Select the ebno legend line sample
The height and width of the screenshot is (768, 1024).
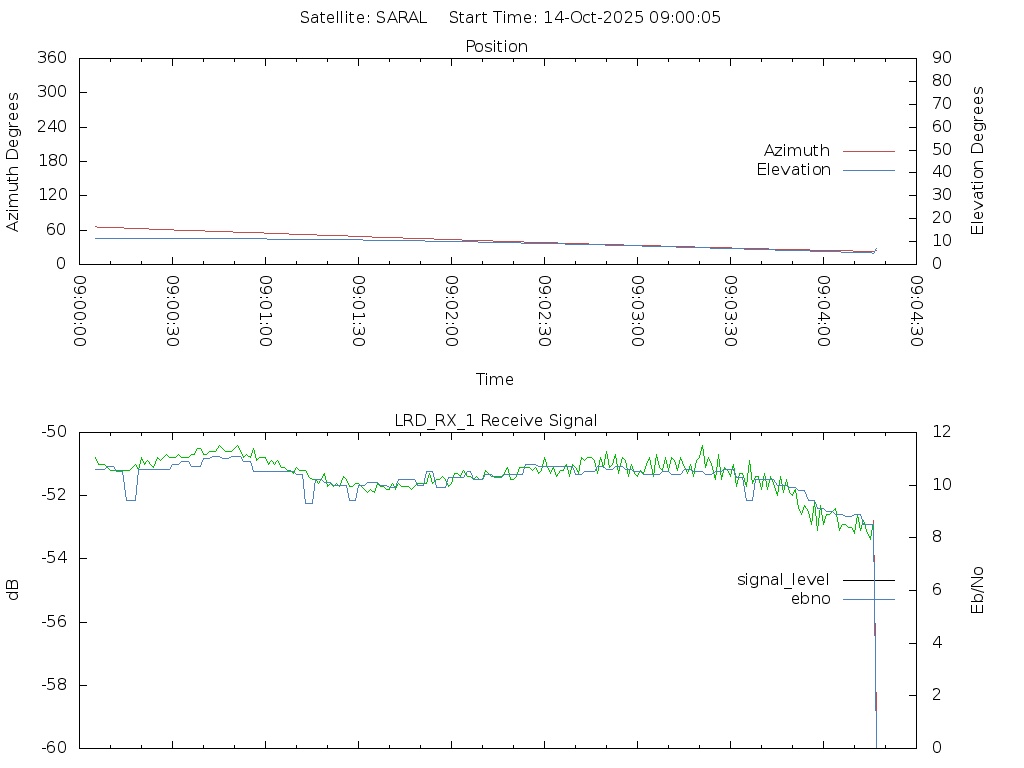(x=868, y=599)
